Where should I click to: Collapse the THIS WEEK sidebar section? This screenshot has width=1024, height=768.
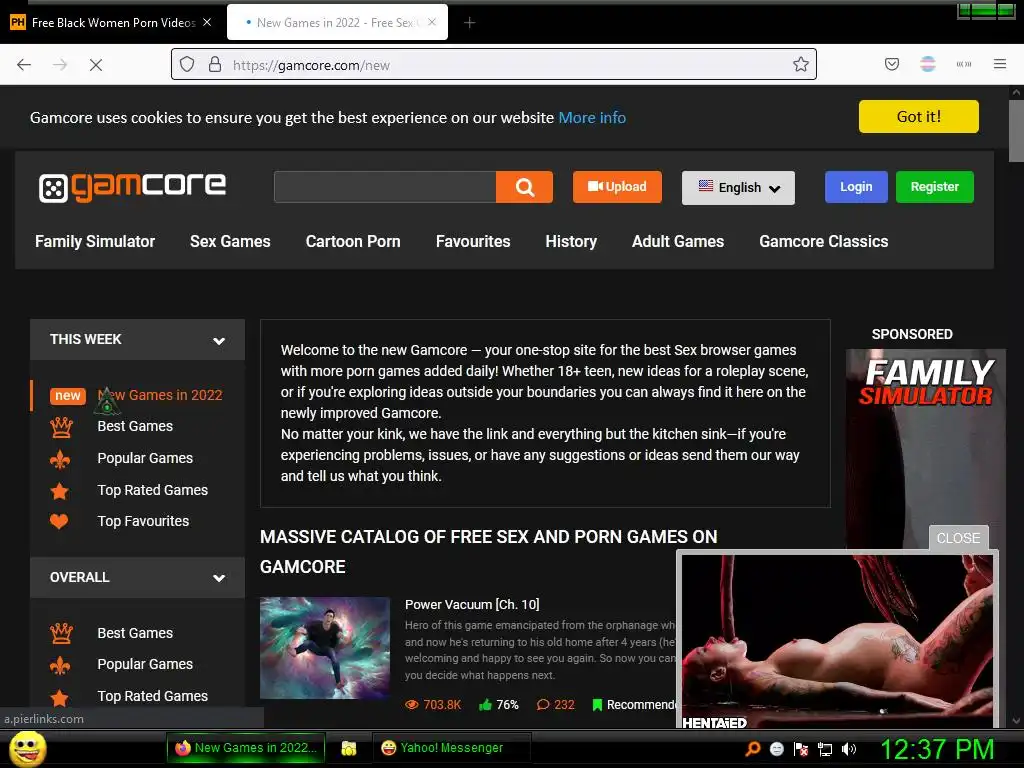[219, 340]
